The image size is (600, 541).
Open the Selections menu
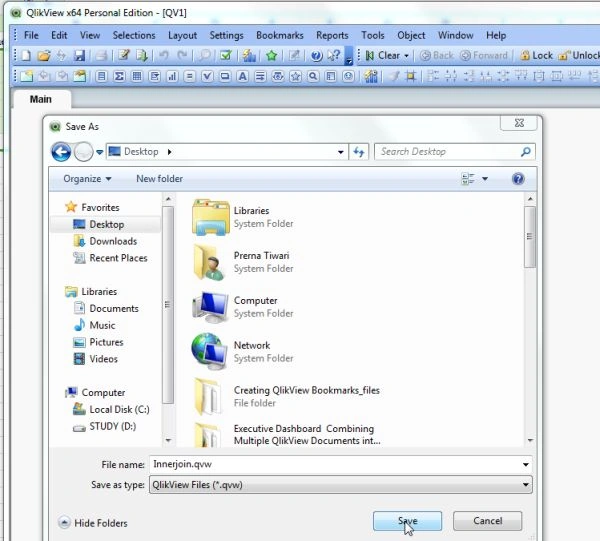(x=134, y=35)
